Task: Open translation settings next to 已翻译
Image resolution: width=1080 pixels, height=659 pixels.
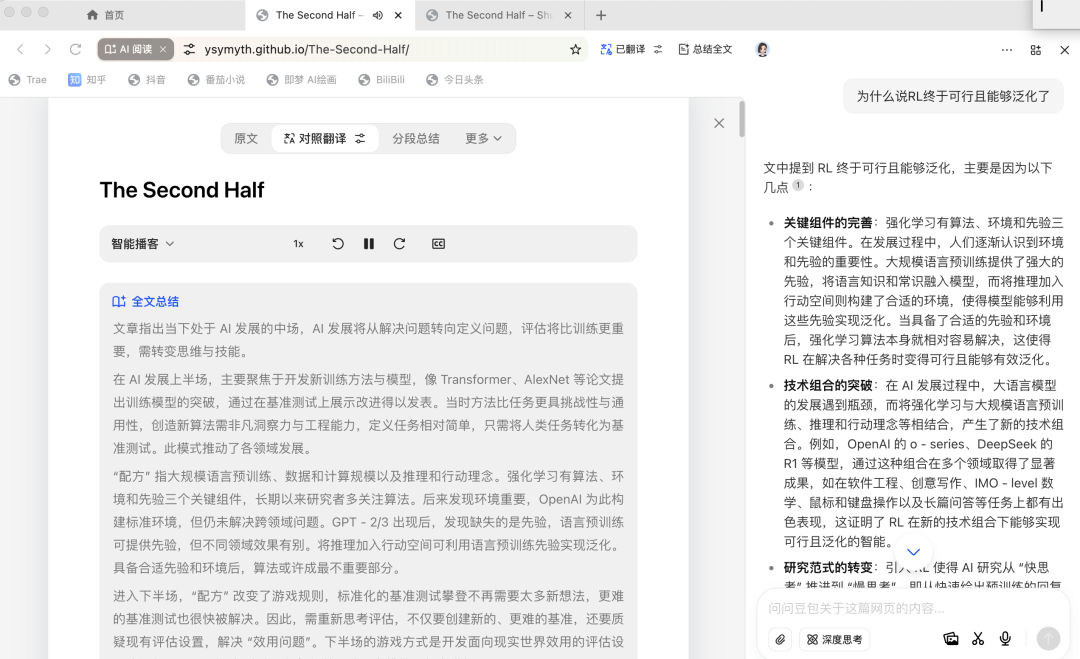Action: [x=658, y=49]
